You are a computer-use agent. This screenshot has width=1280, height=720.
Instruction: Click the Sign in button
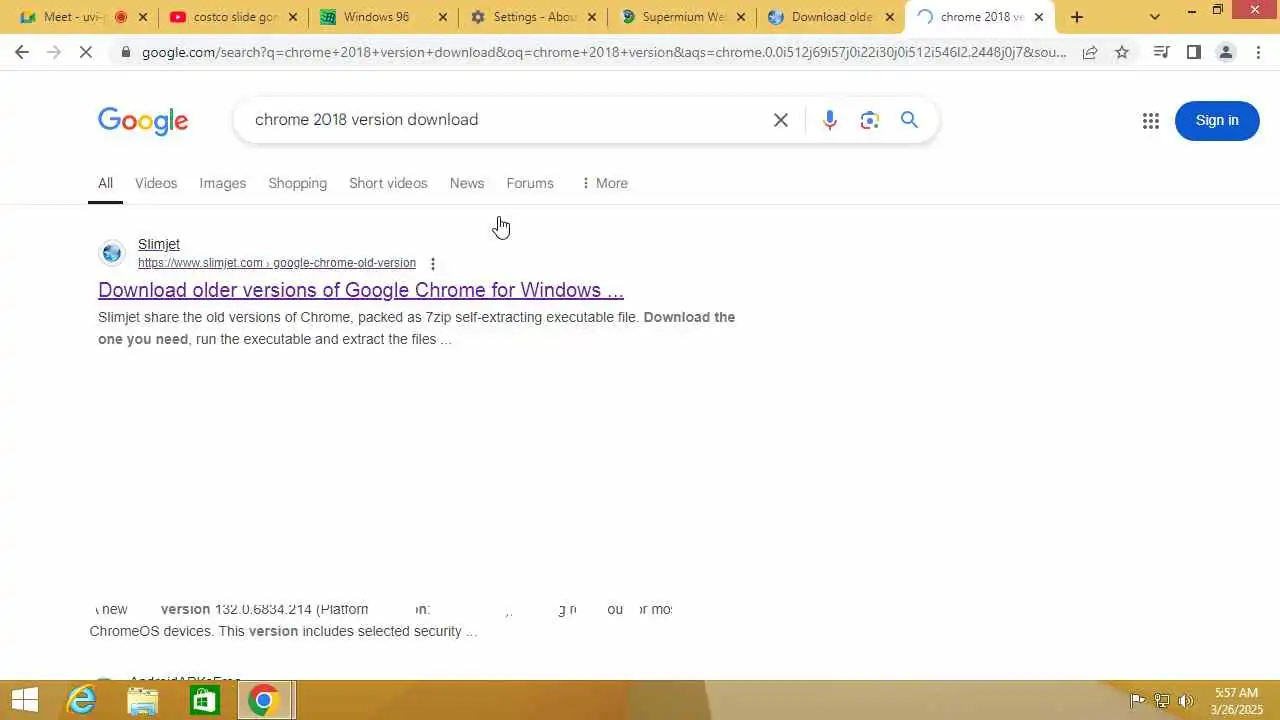(1217, 120)
